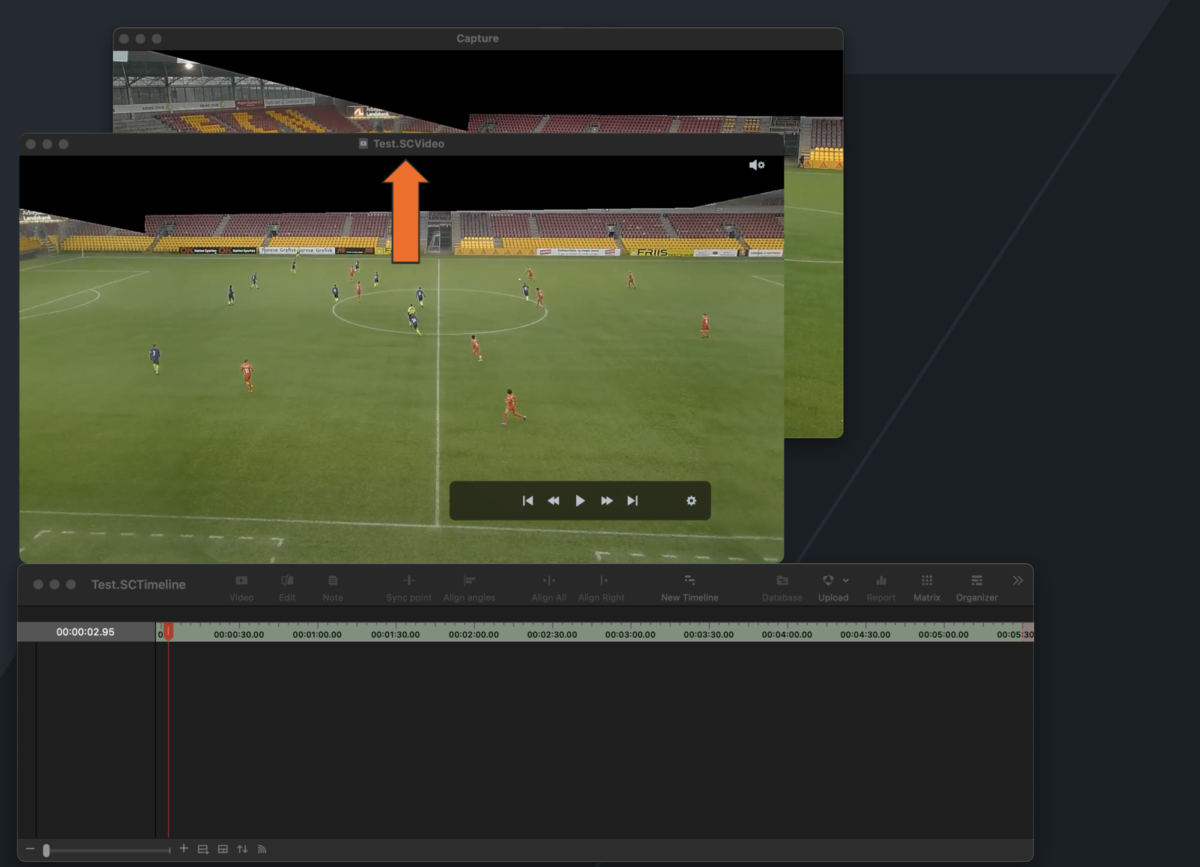Switch focus to the Capture window
Screen dimensions: 1200x867
tap(477, 38)
